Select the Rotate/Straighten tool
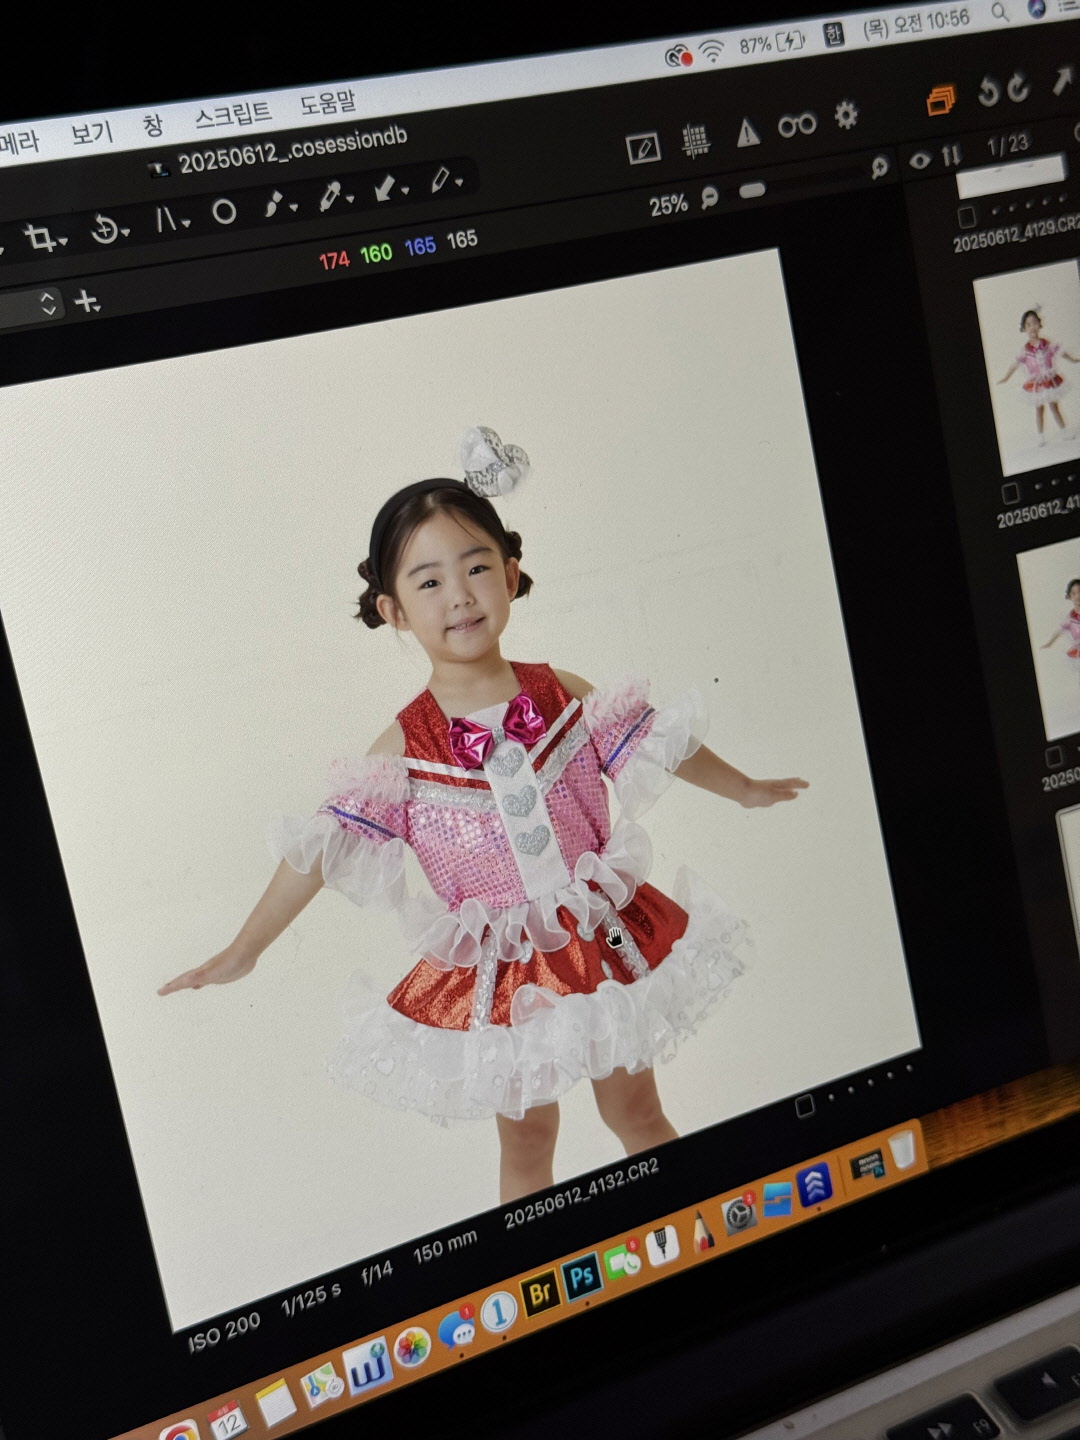 tap(104, 230)
